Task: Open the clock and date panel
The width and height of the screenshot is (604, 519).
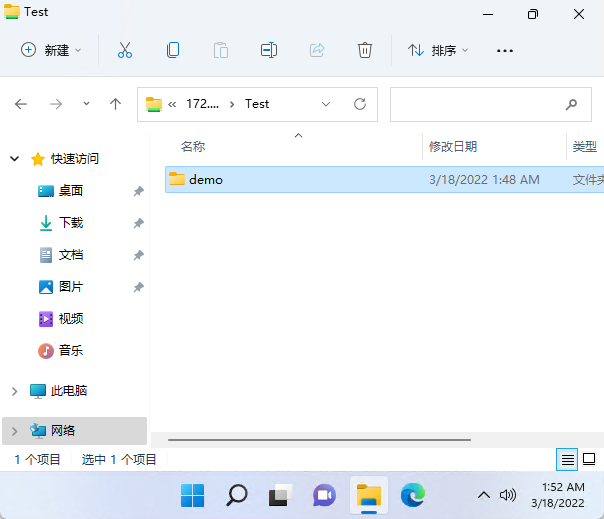Action: tap(558, 495)
